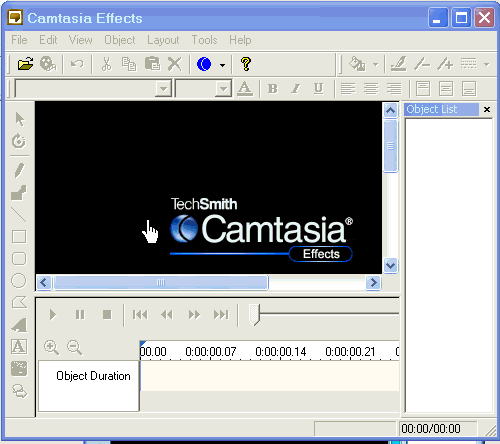Jump to the beginning of video
Viewport: 500px width, 444px height.
click(x=140, y=315)
